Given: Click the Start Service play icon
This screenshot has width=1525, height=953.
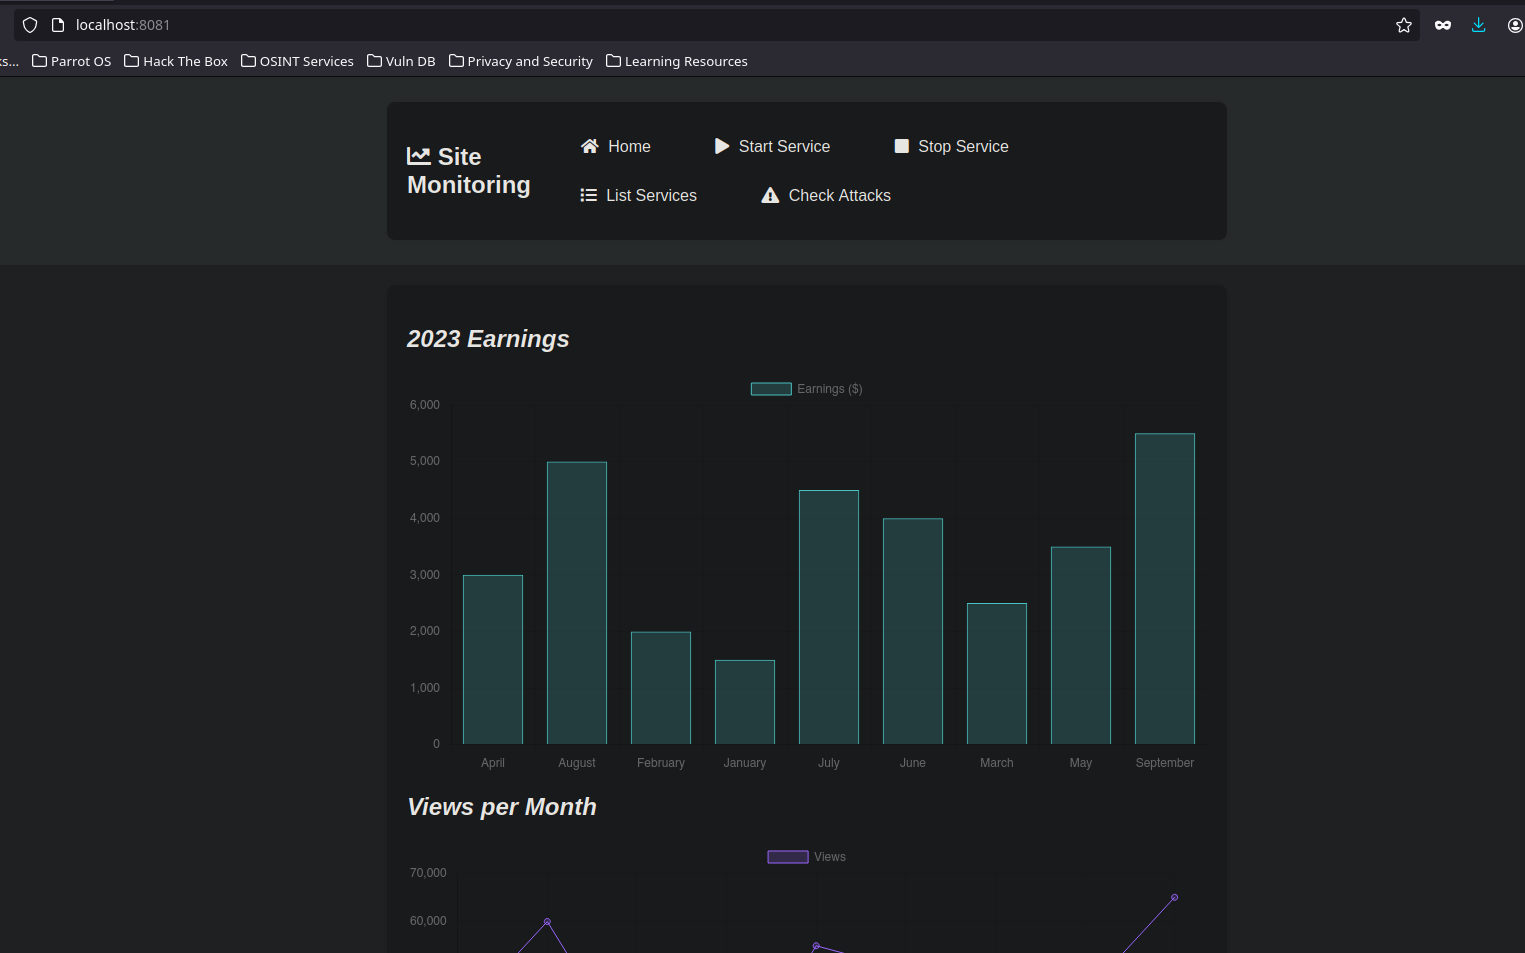Looking at the screenshot, I should click(x=722, y=146).
